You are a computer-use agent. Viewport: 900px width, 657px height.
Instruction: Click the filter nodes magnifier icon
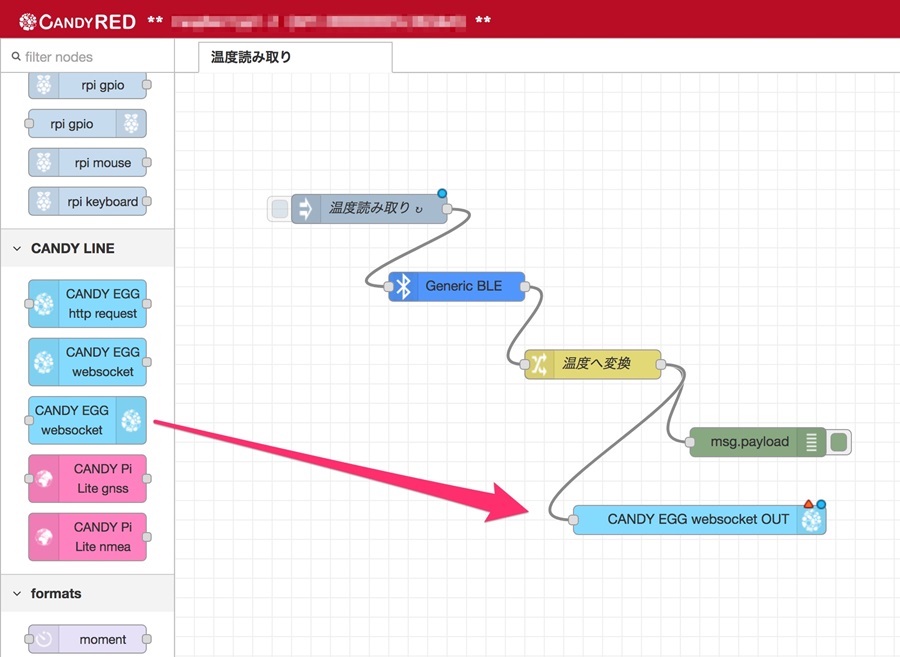click(16, 56)
